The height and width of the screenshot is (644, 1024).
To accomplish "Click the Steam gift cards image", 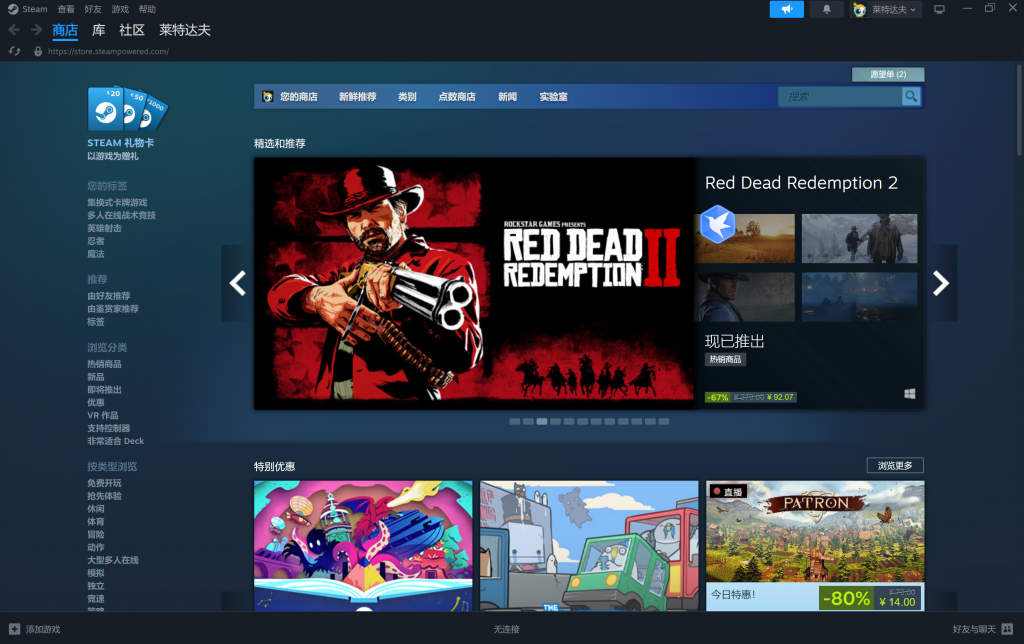I will point(128,108).
